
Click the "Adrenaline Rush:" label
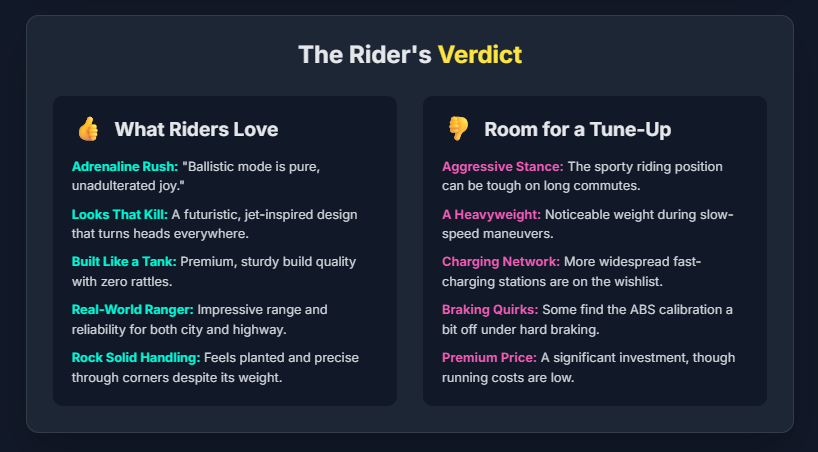125,167
